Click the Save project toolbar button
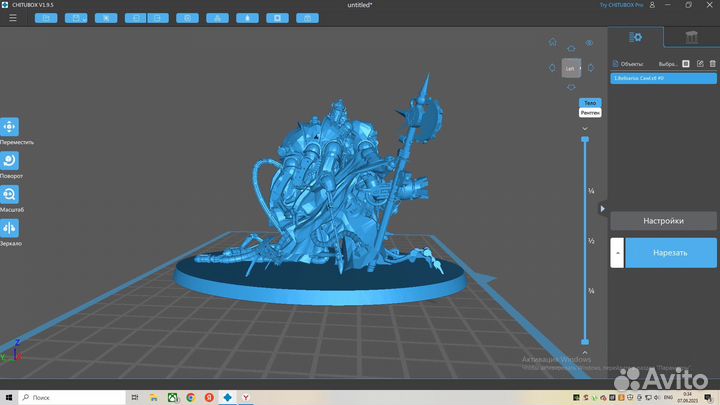The image size is (720, 405). [76, 18]
